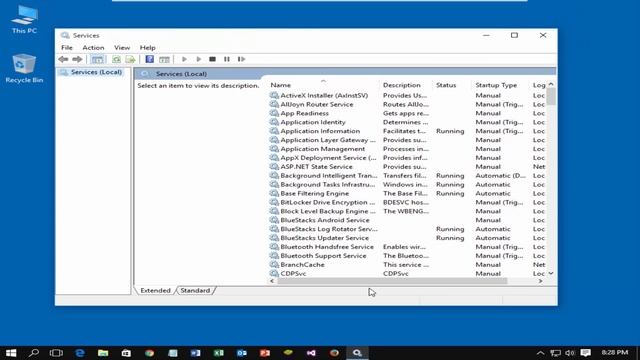Click the Back arrow in Services toolbar
Screen dimensions: 640x360
63,59
